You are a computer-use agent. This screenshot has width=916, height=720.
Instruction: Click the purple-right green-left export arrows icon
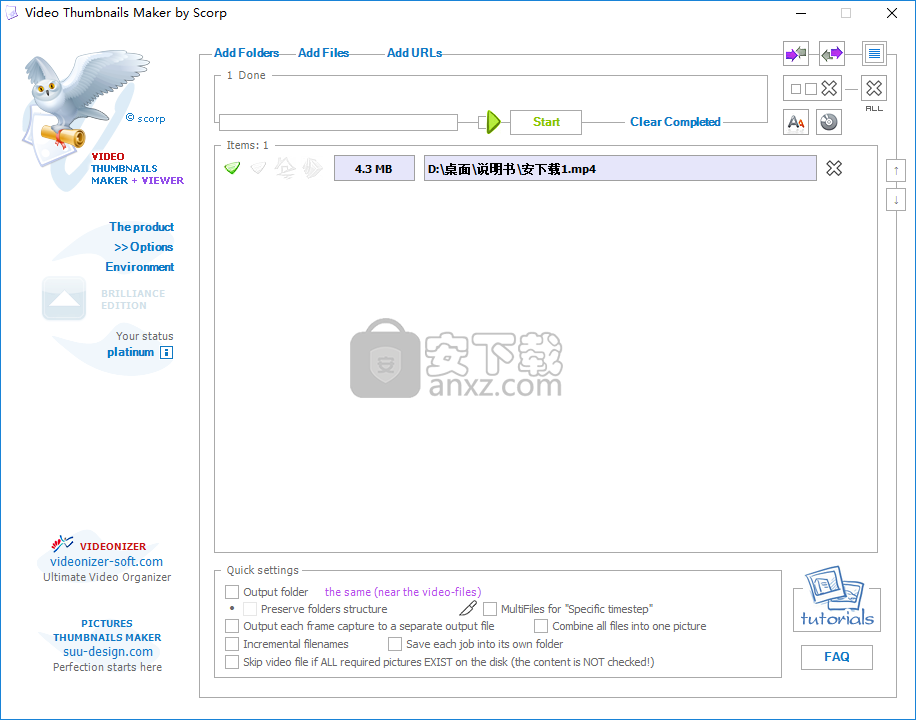pyautogui.click(x=832, y=54)
